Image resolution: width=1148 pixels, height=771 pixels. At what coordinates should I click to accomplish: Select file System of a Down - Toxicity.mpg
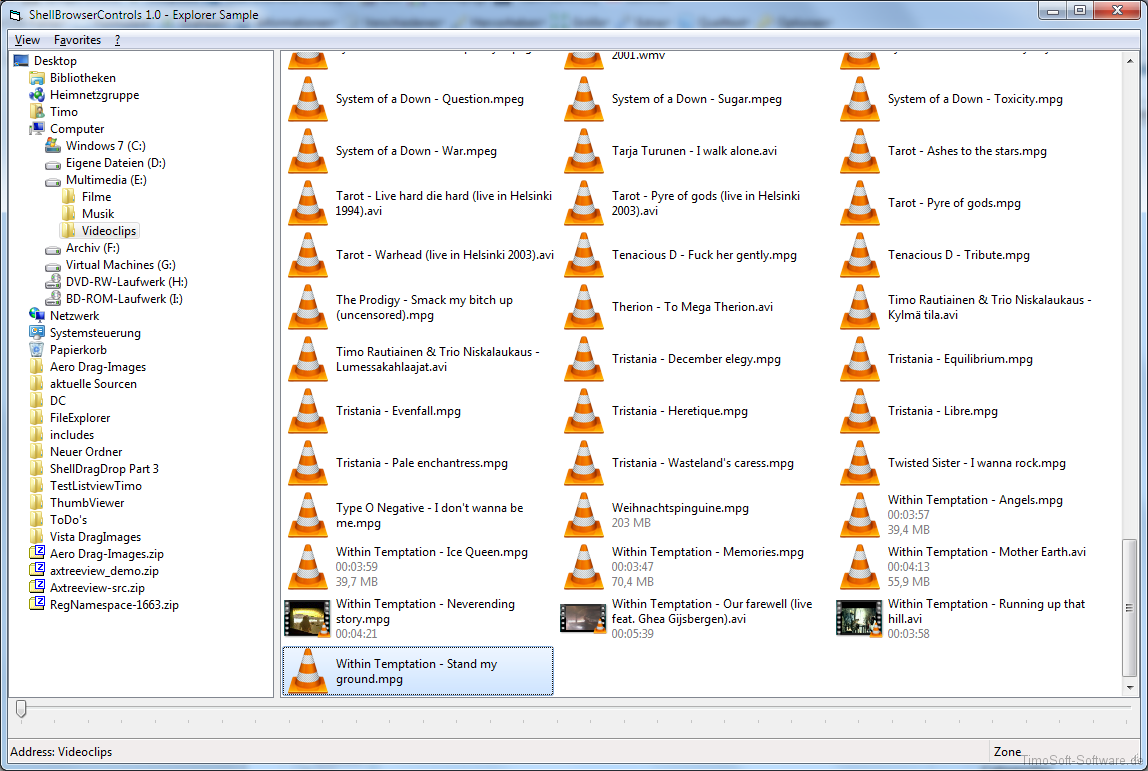point(975,99)
